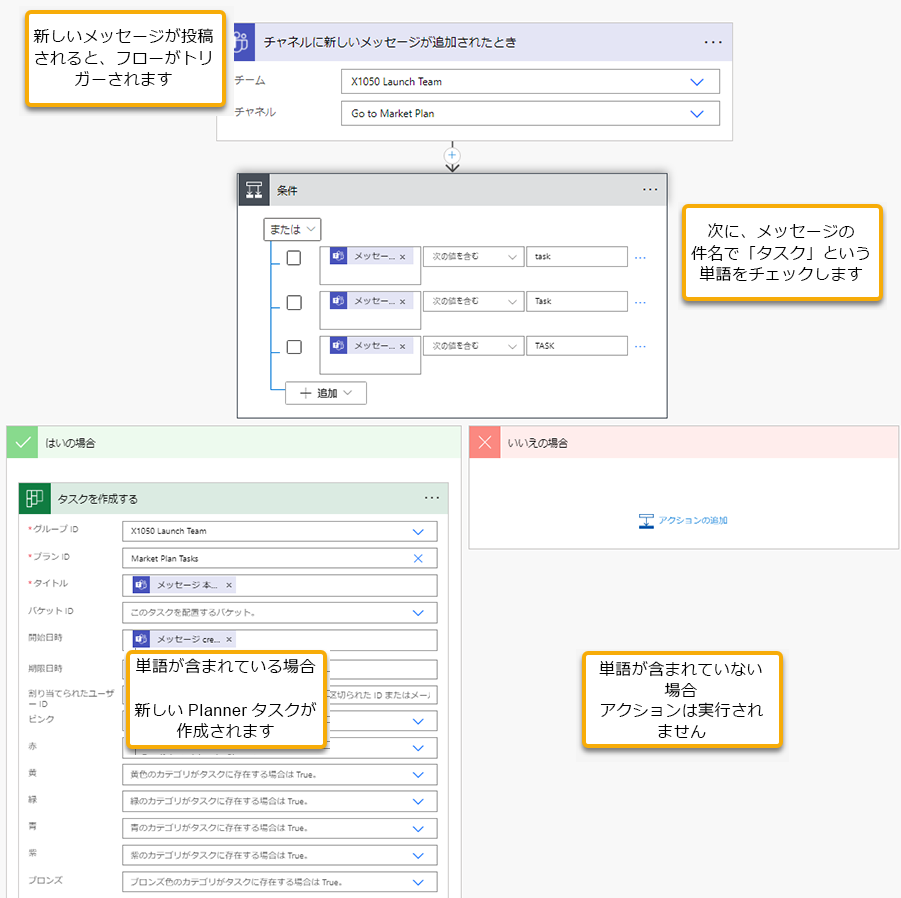Open row menu for 'task' condition

click(x=640, y=258)
